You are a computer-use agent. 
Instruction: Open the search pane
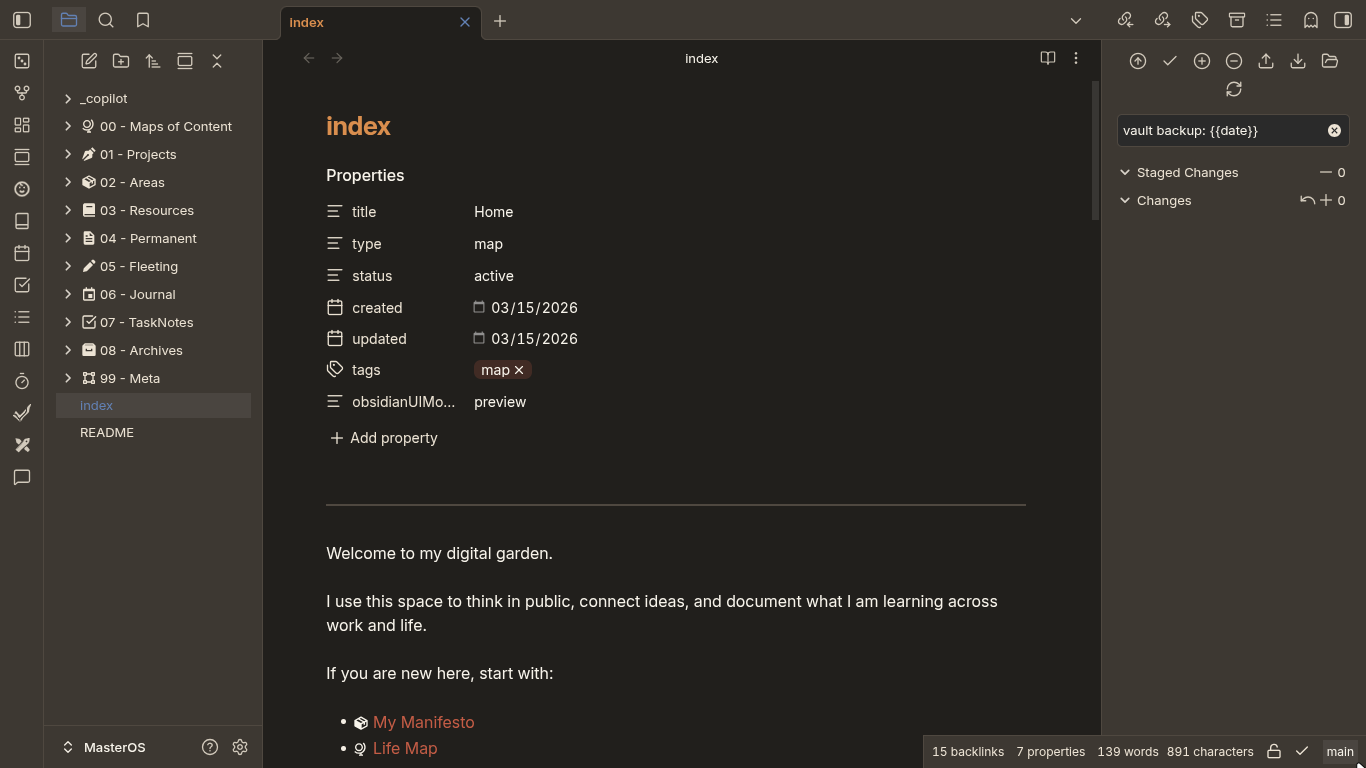click(106, 20)
